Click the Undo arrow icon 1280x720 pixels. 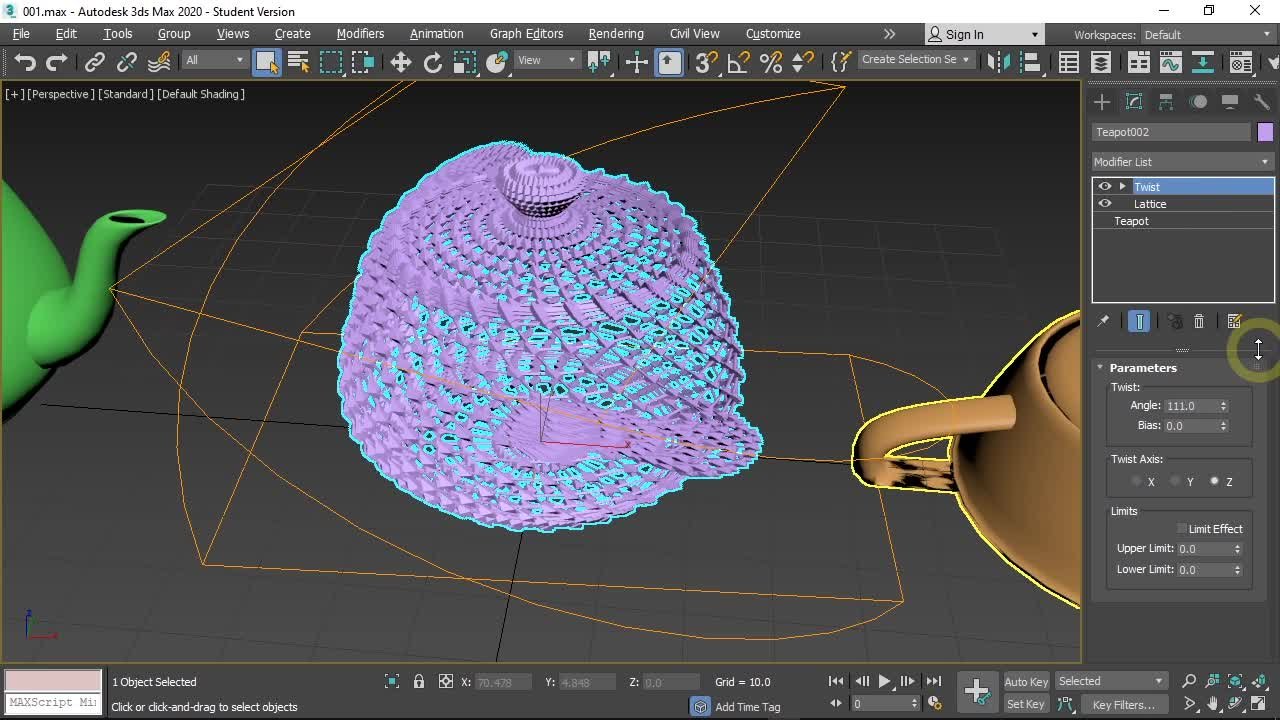25,62
